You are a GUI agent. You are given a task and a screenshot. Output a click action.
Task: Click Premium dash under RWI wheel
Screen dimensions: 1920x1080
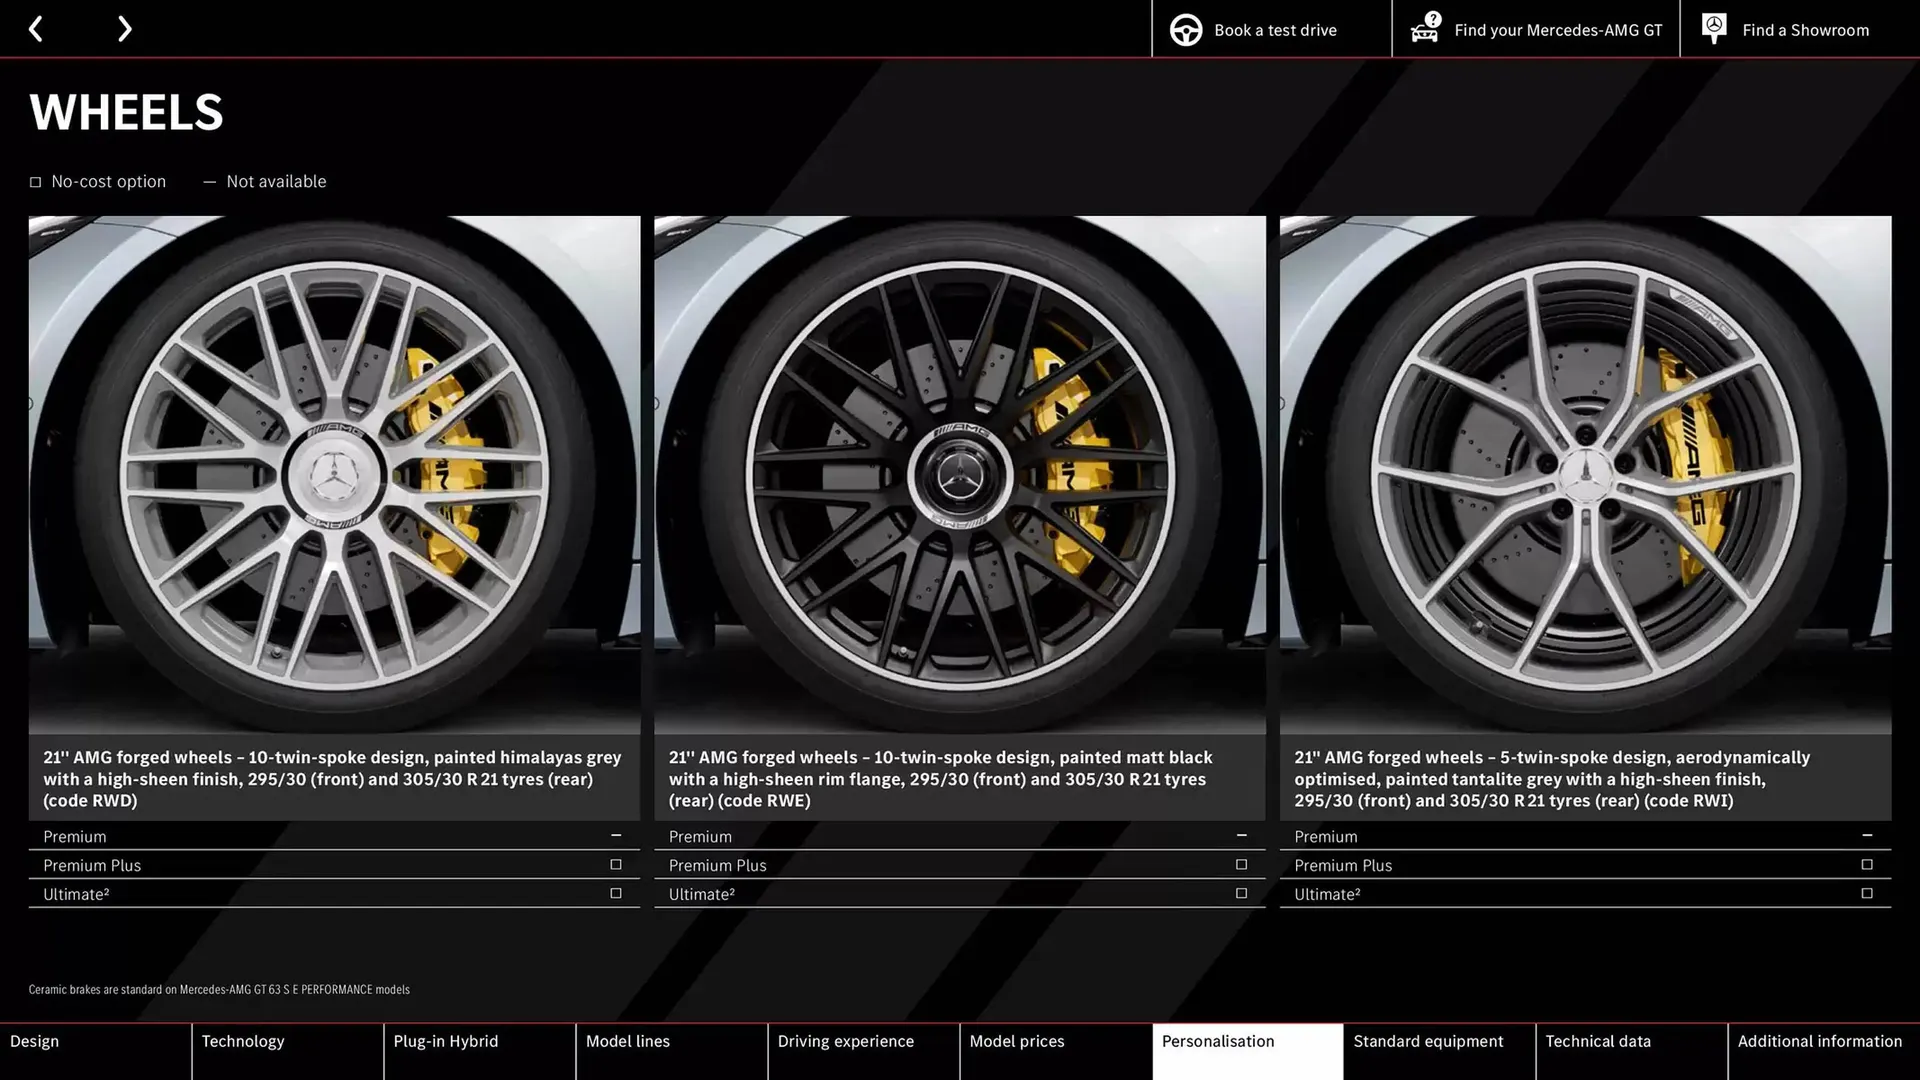[x=1867, y=835]
